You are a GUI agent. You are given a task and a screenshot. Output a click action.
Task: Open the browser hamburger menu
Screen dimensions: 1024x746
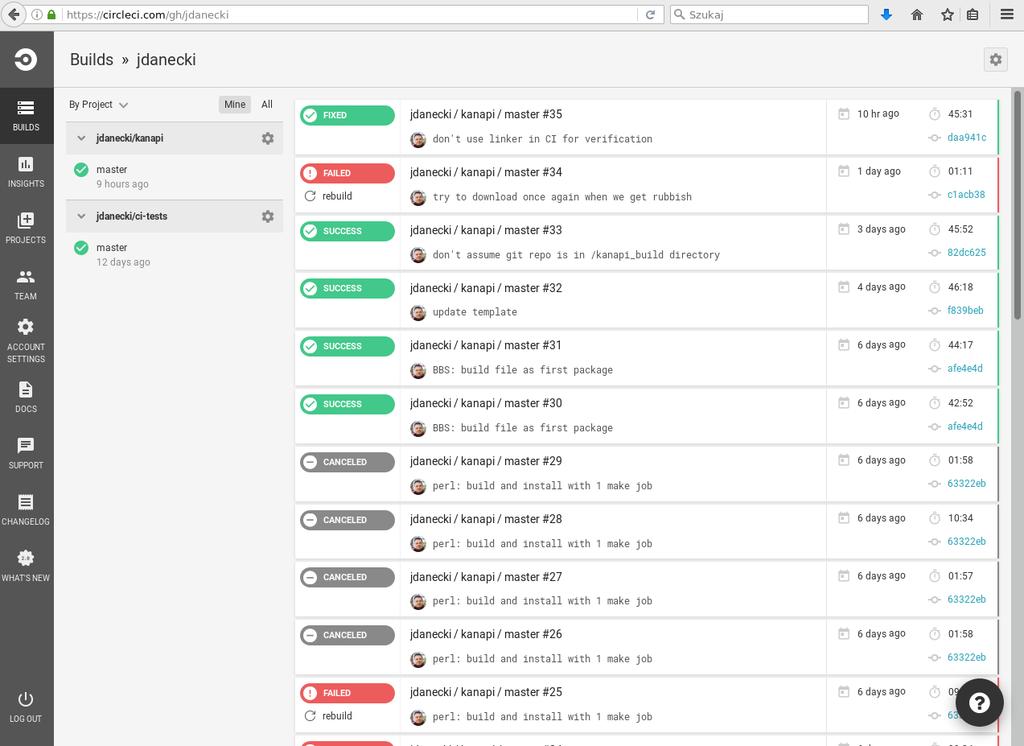tap(1007, 14)
